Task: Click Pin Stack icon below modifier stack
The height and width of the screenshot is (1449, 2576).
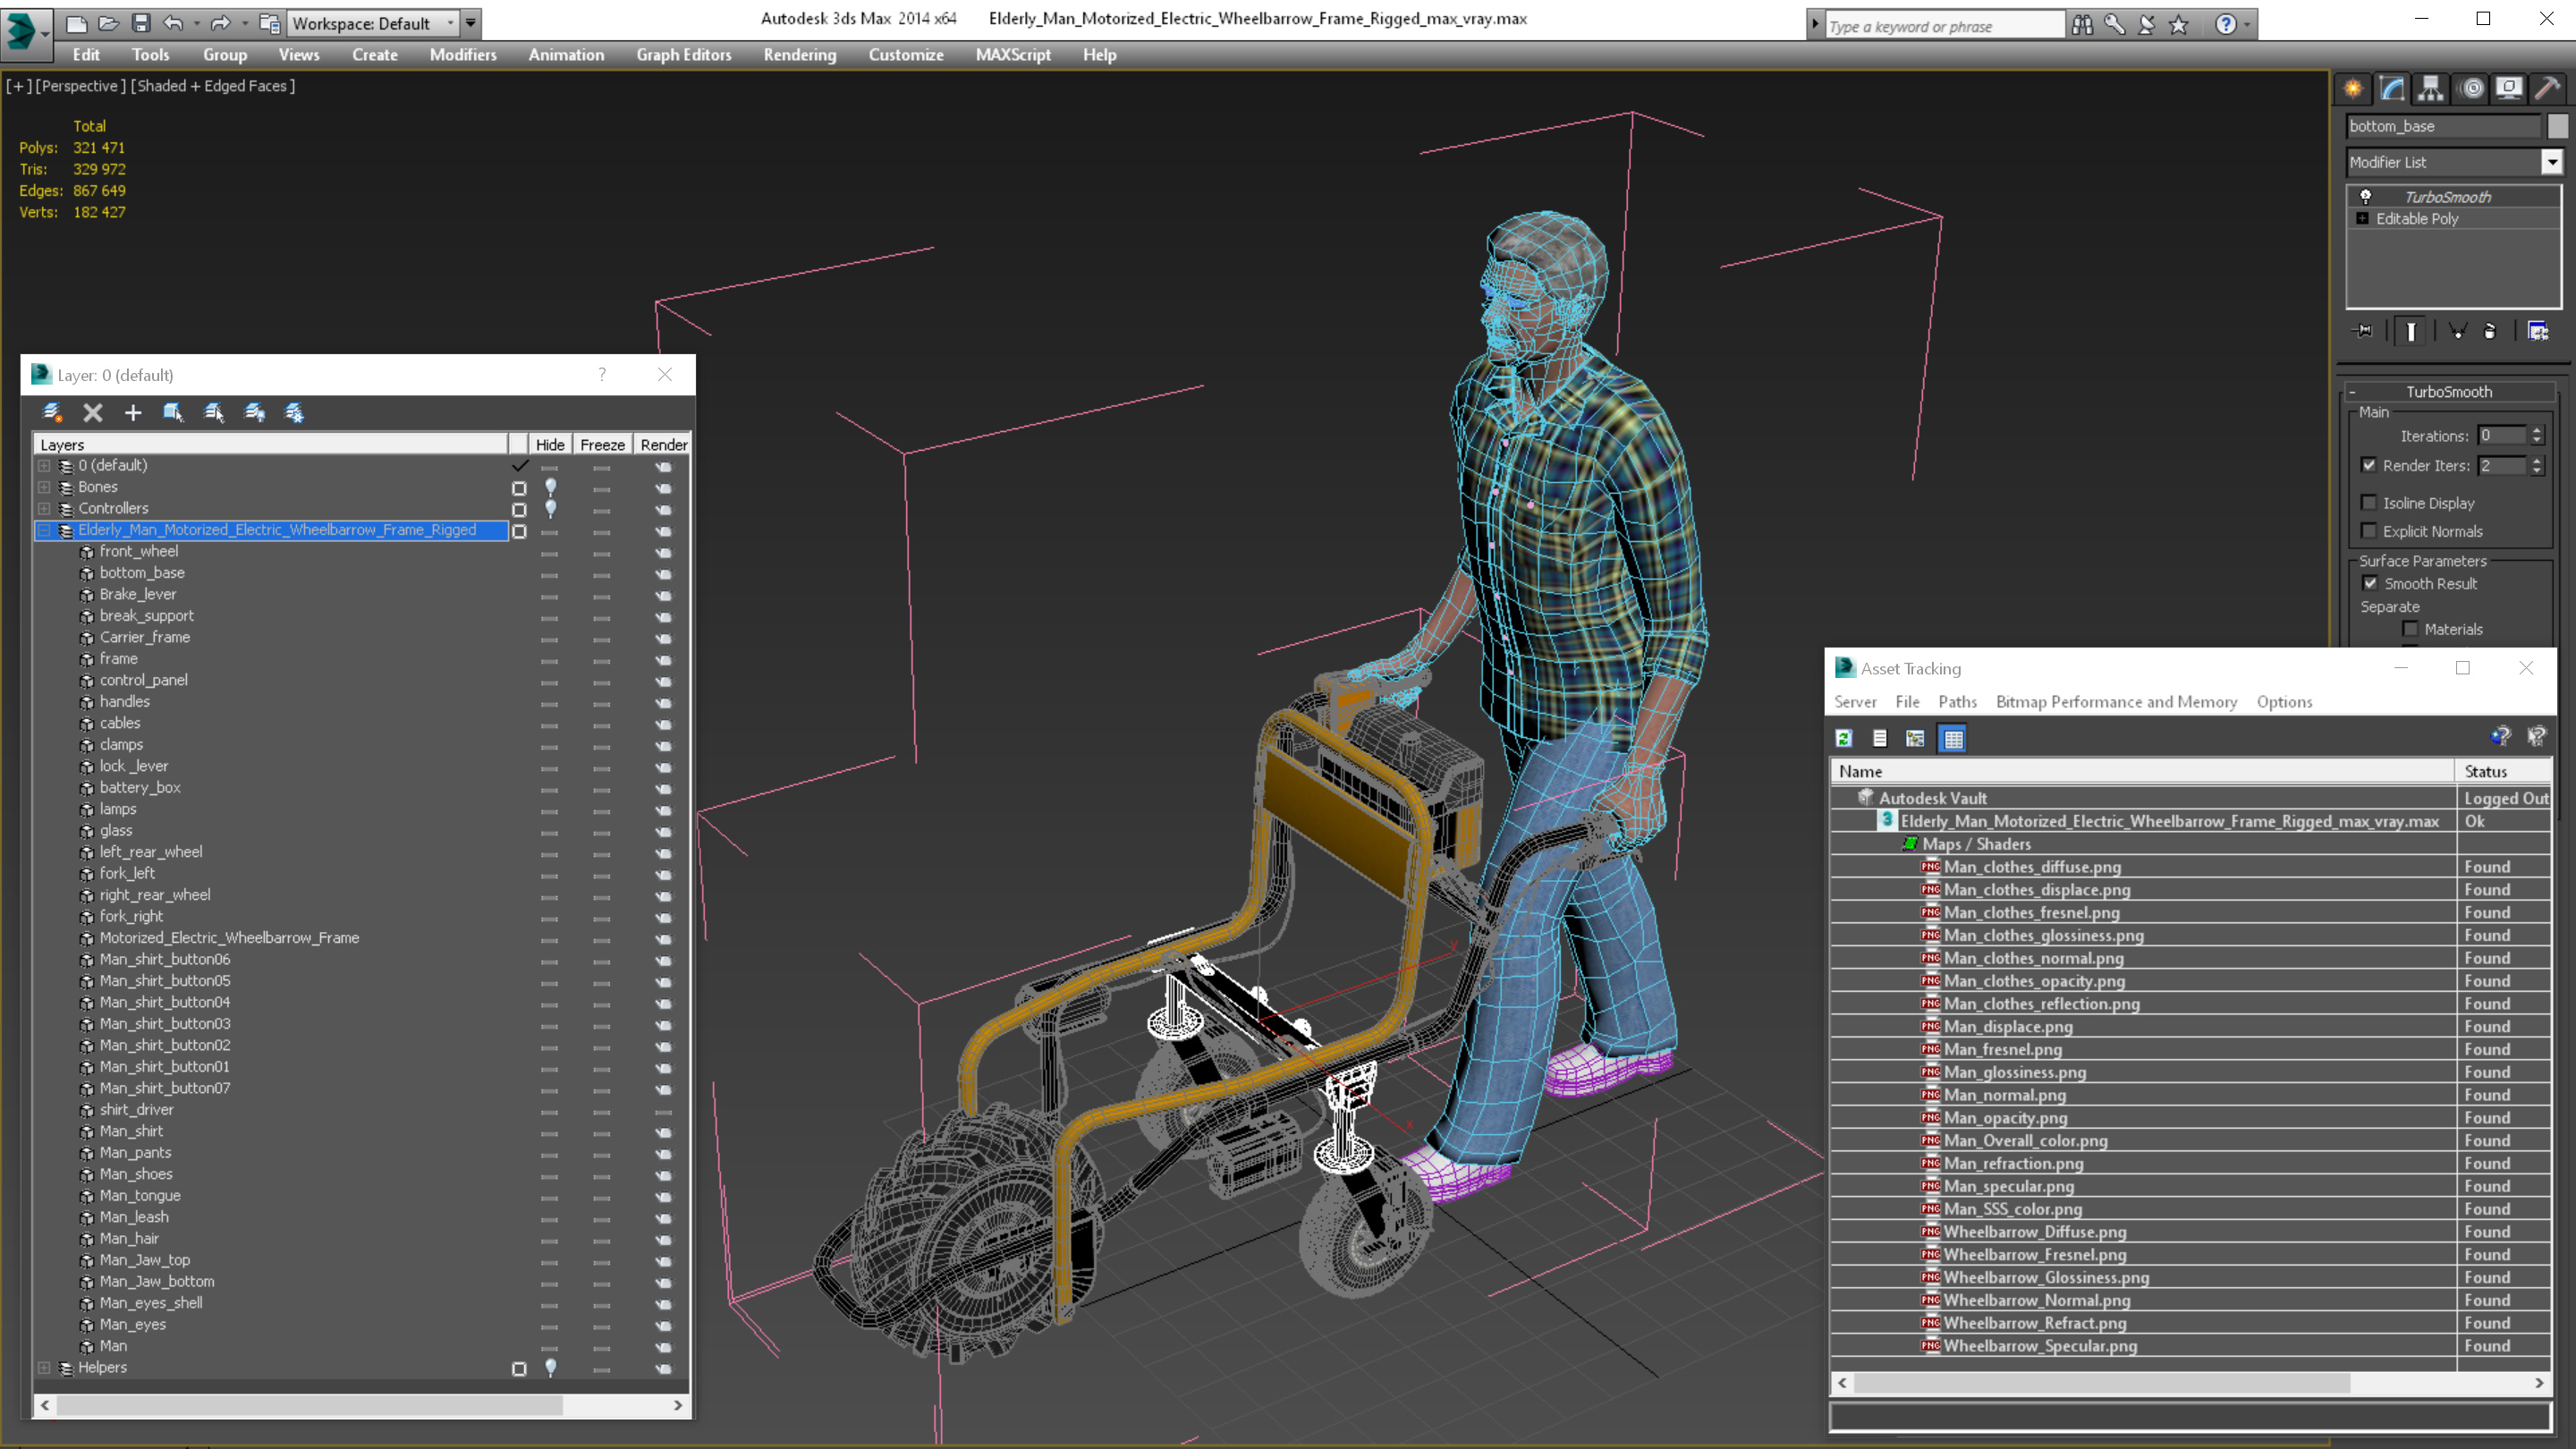Action: coord(2364,331)
